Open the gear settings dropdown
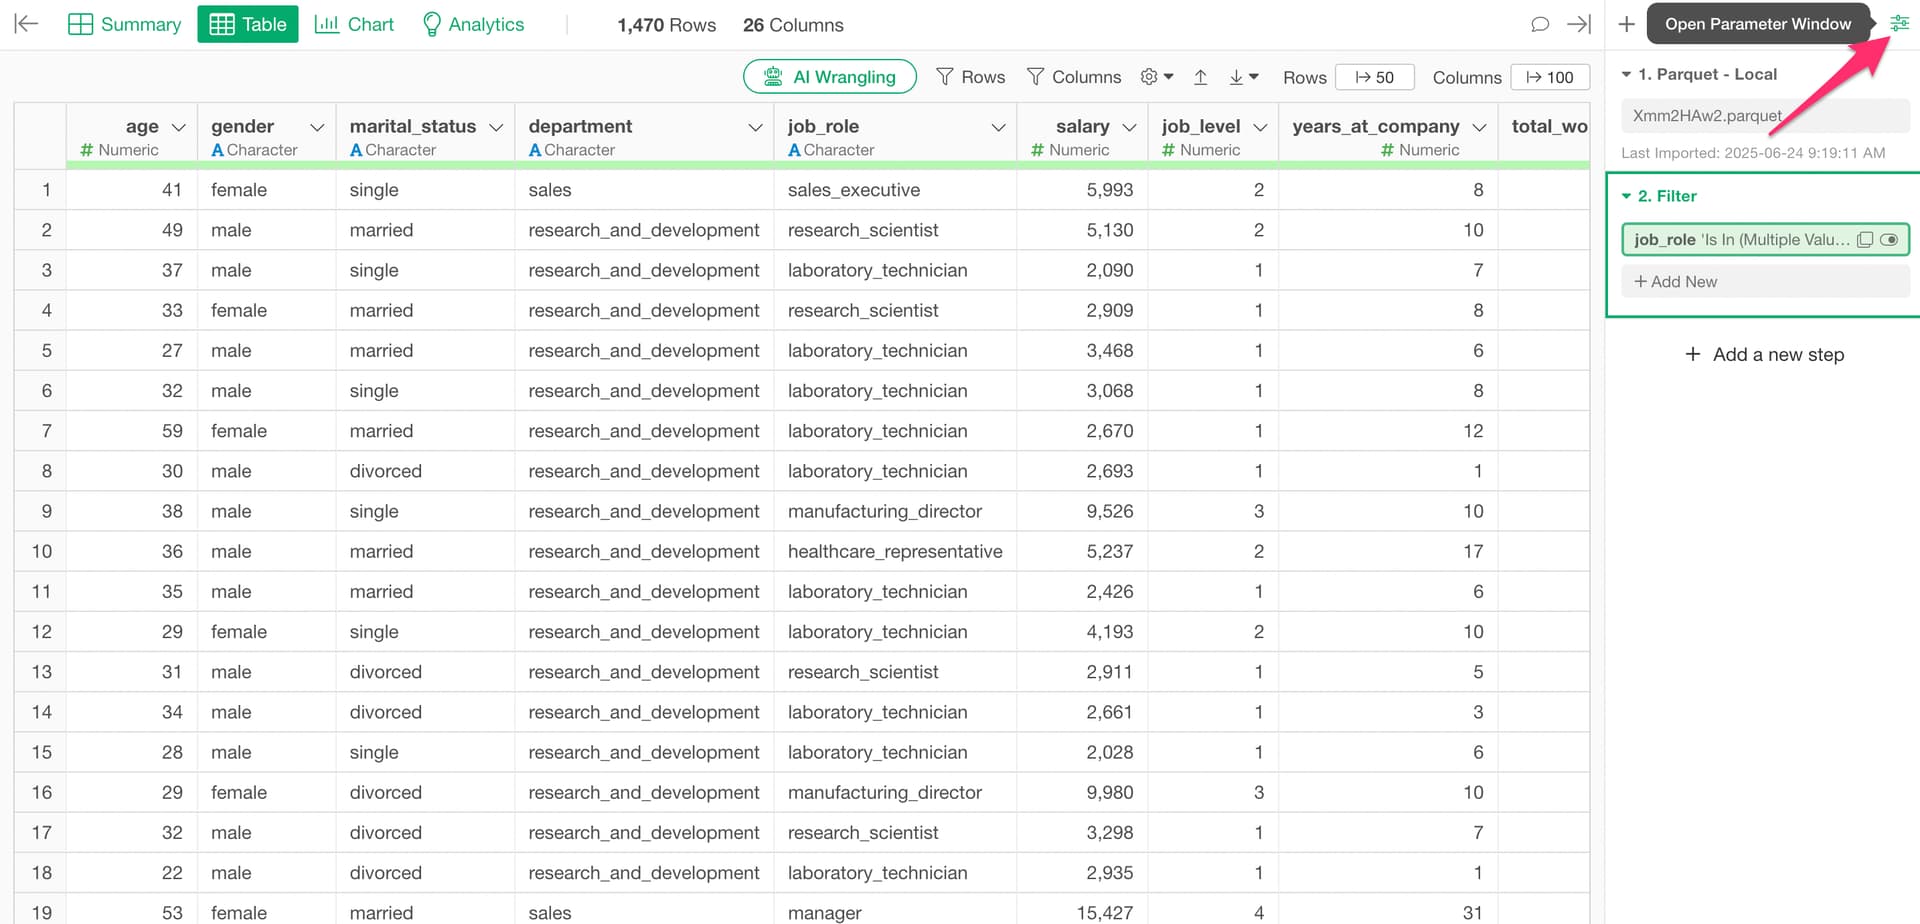Viewport: 1920px width, 924px height. point(1156,77)
